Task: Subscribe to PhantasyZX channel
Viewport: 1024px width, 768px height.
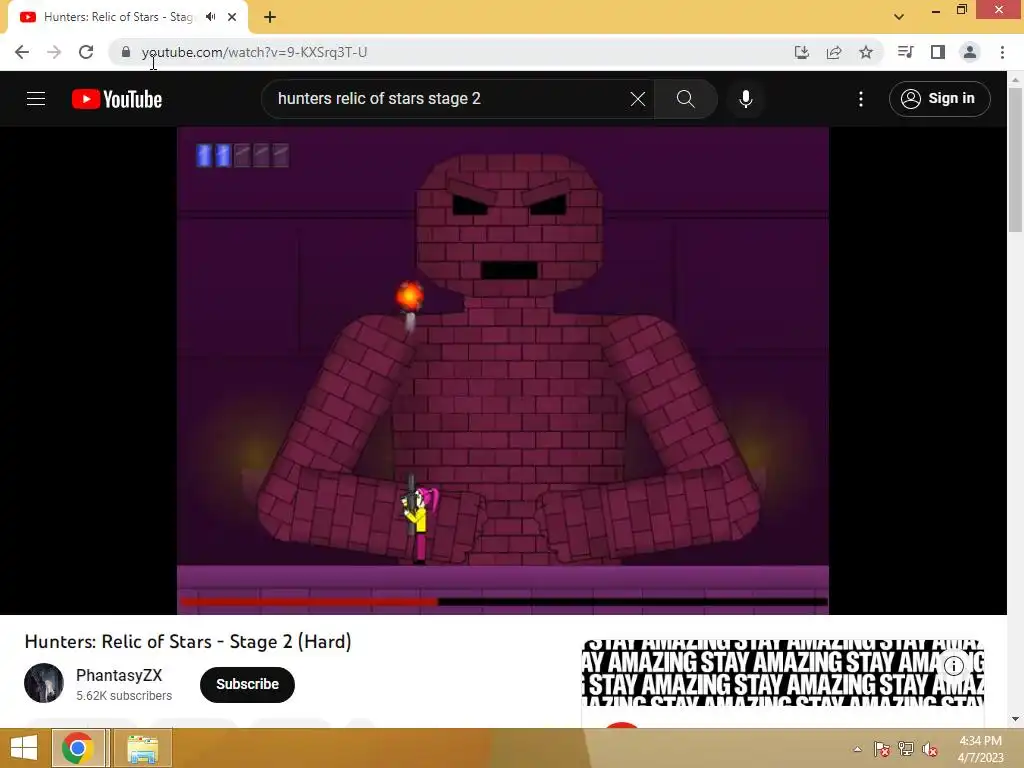Action: tap(248, 684)
